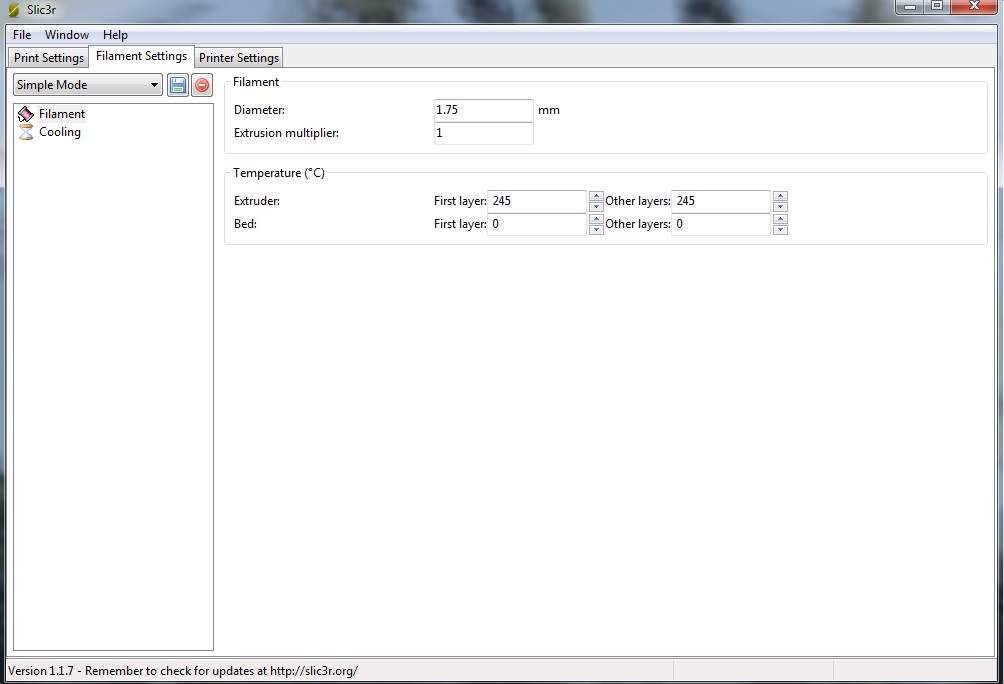Click the Slic3r icon in title bar

tap(13, 9)
